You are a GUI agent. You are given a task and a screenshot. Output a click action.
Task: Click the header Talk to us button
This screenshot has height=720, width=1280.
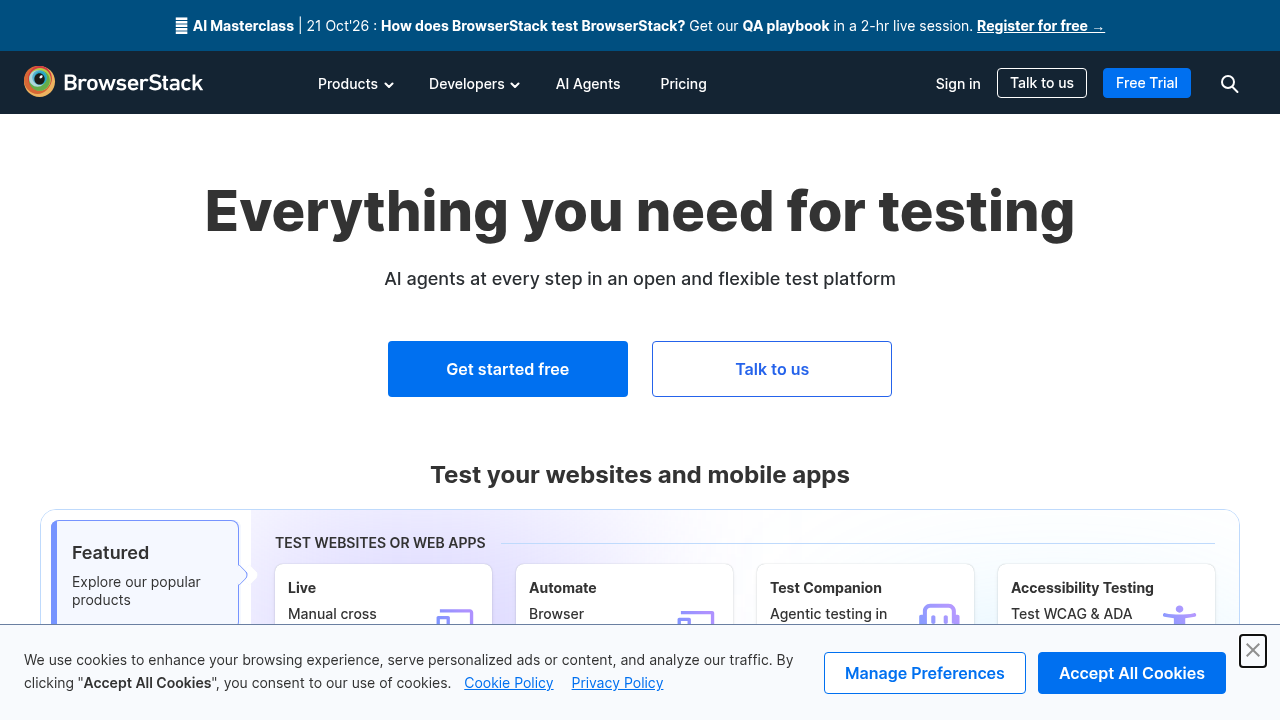[x=1042, y=83]
